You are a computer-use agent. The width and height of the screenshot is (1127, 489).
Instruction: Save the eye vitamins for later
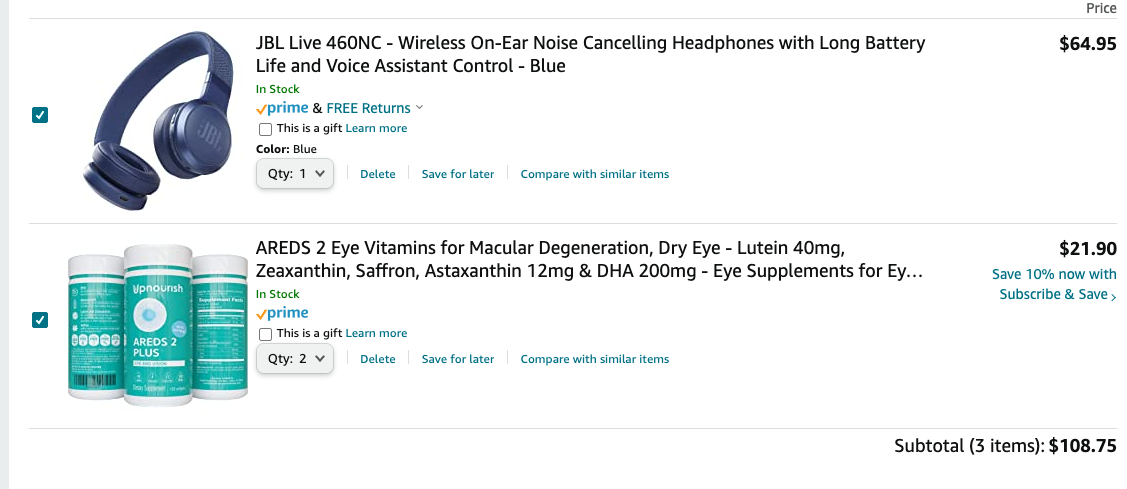458,359
